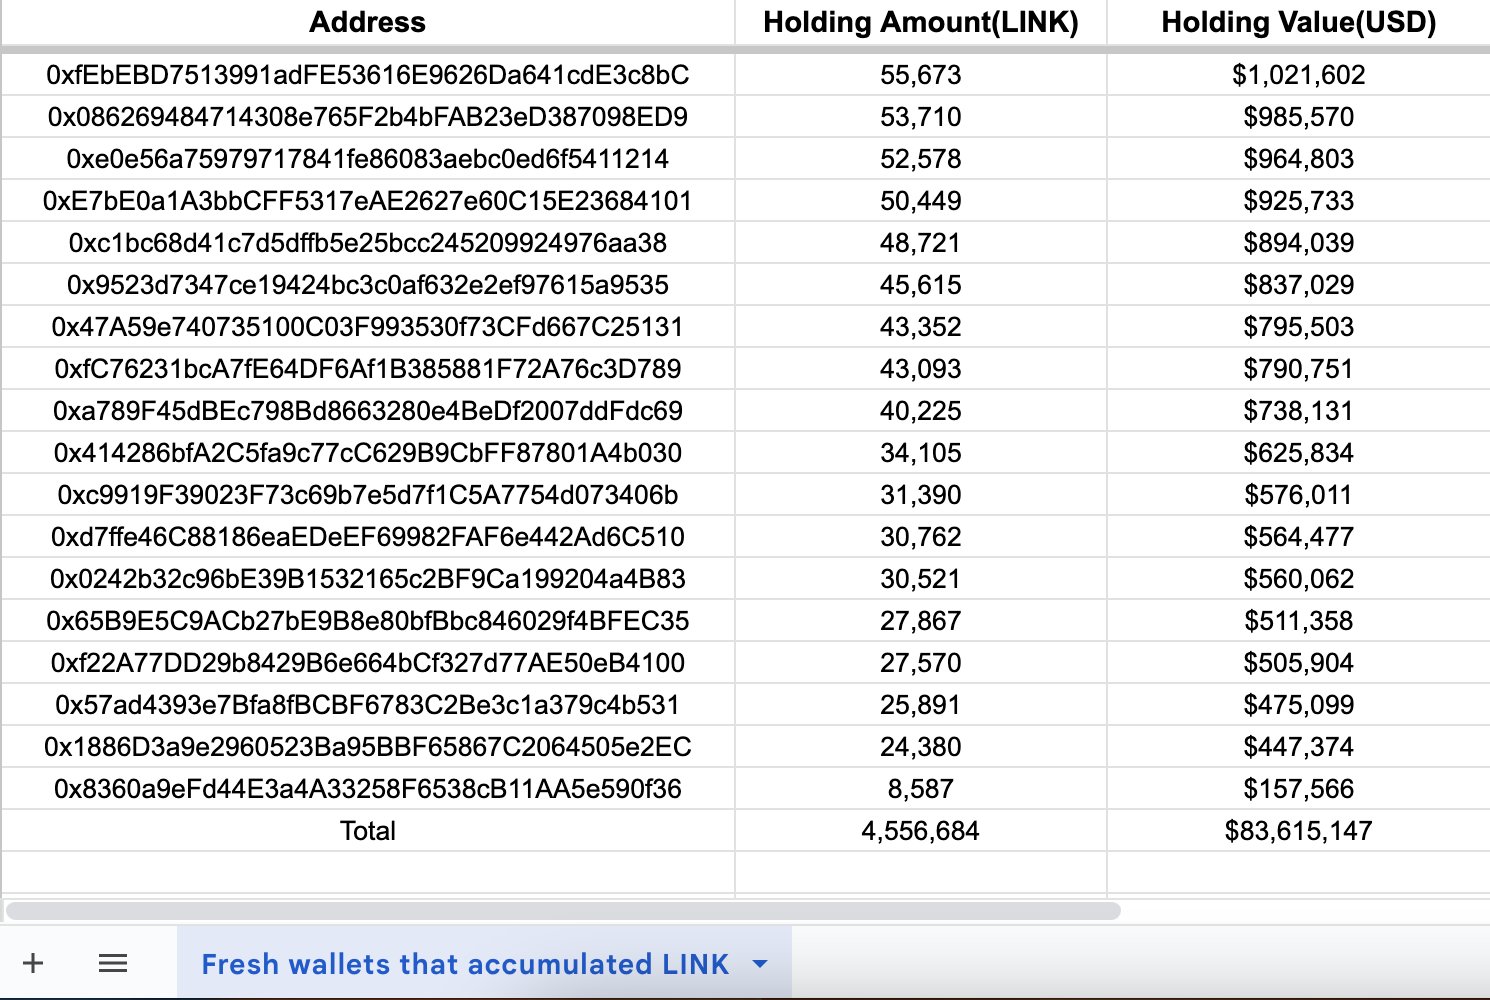Click the add sheet plus icon
Viewport: 1490px width, 1000px height.
click(33, 963)
